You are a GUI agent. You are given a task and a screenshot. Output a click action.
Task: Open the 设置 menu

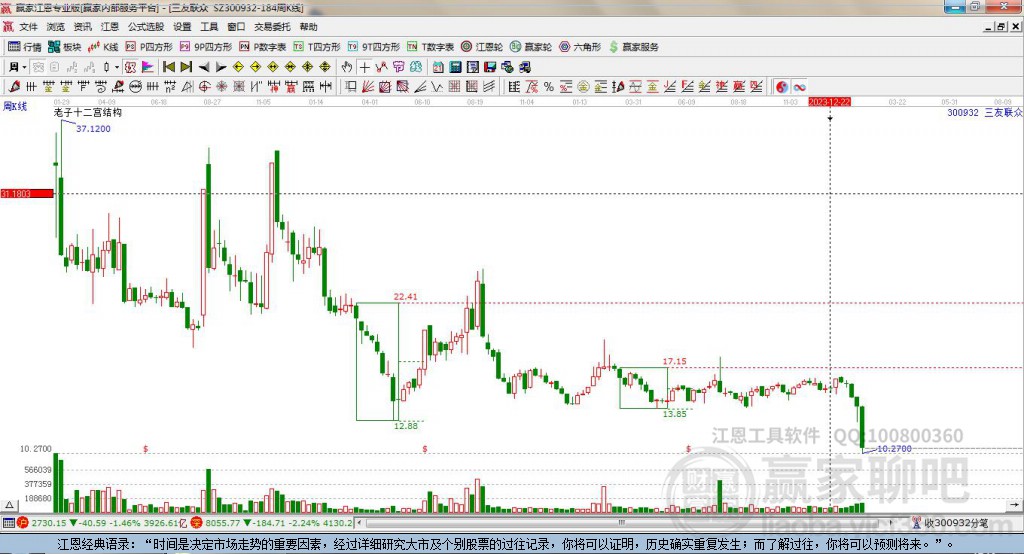point(182,27)
